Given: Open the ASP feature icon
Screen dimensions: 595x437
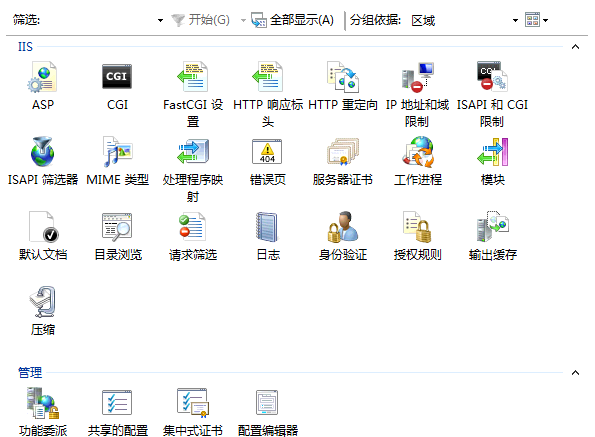Looking at the screenshot, I should tap(42, 77).
